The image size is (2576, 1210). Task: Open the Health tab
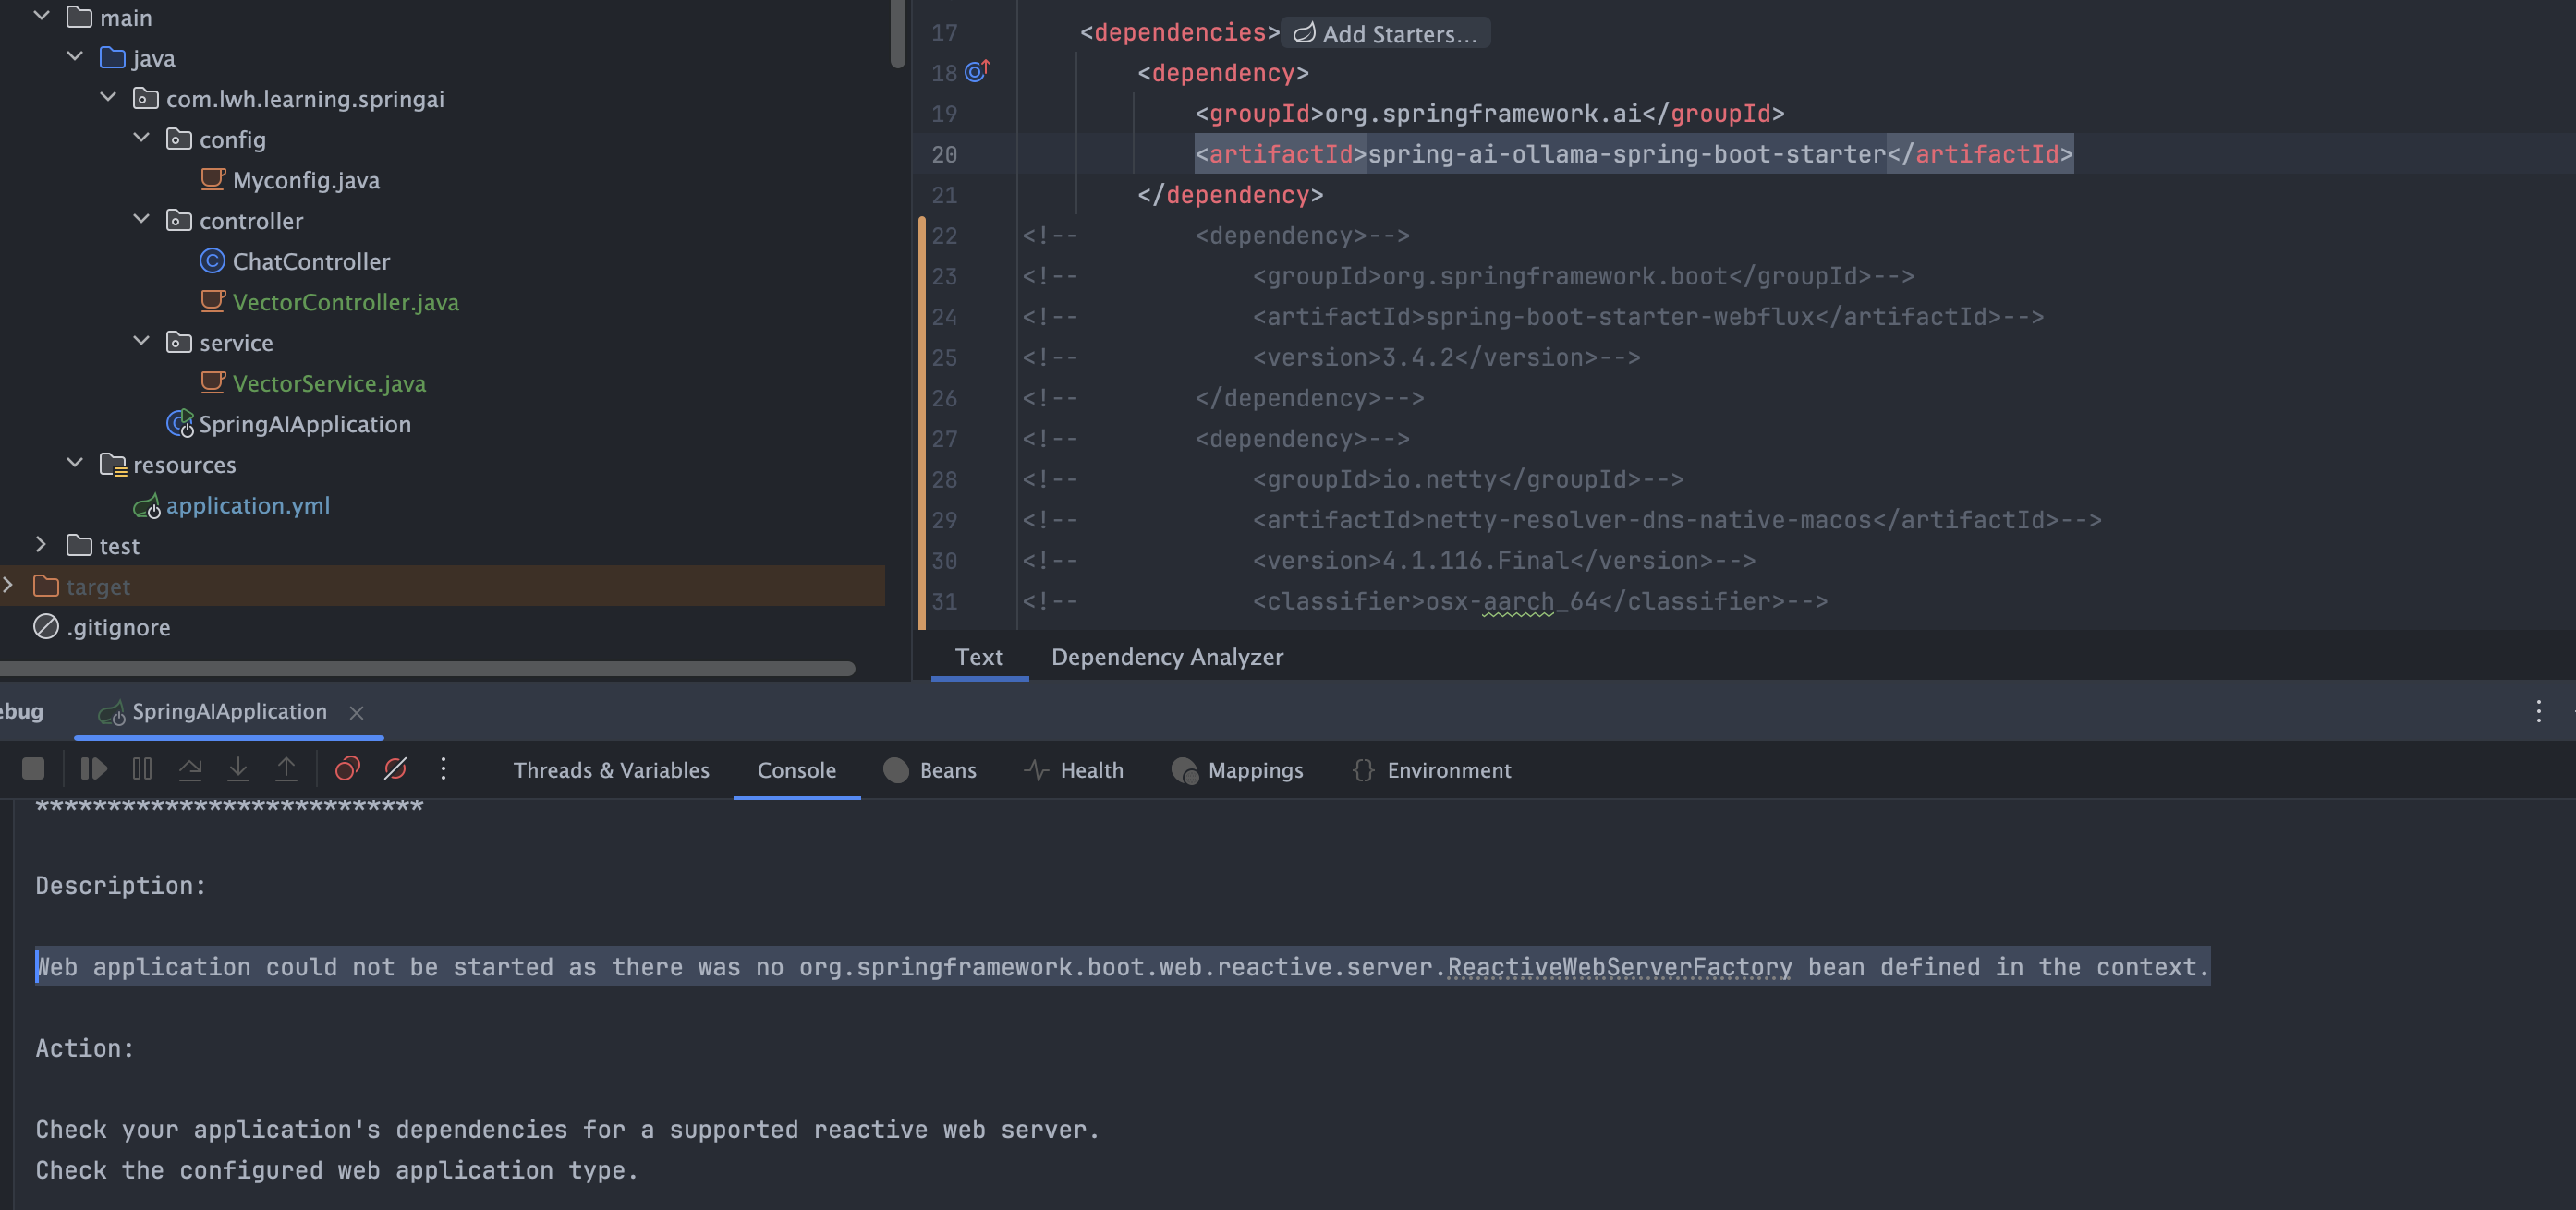1074,770
